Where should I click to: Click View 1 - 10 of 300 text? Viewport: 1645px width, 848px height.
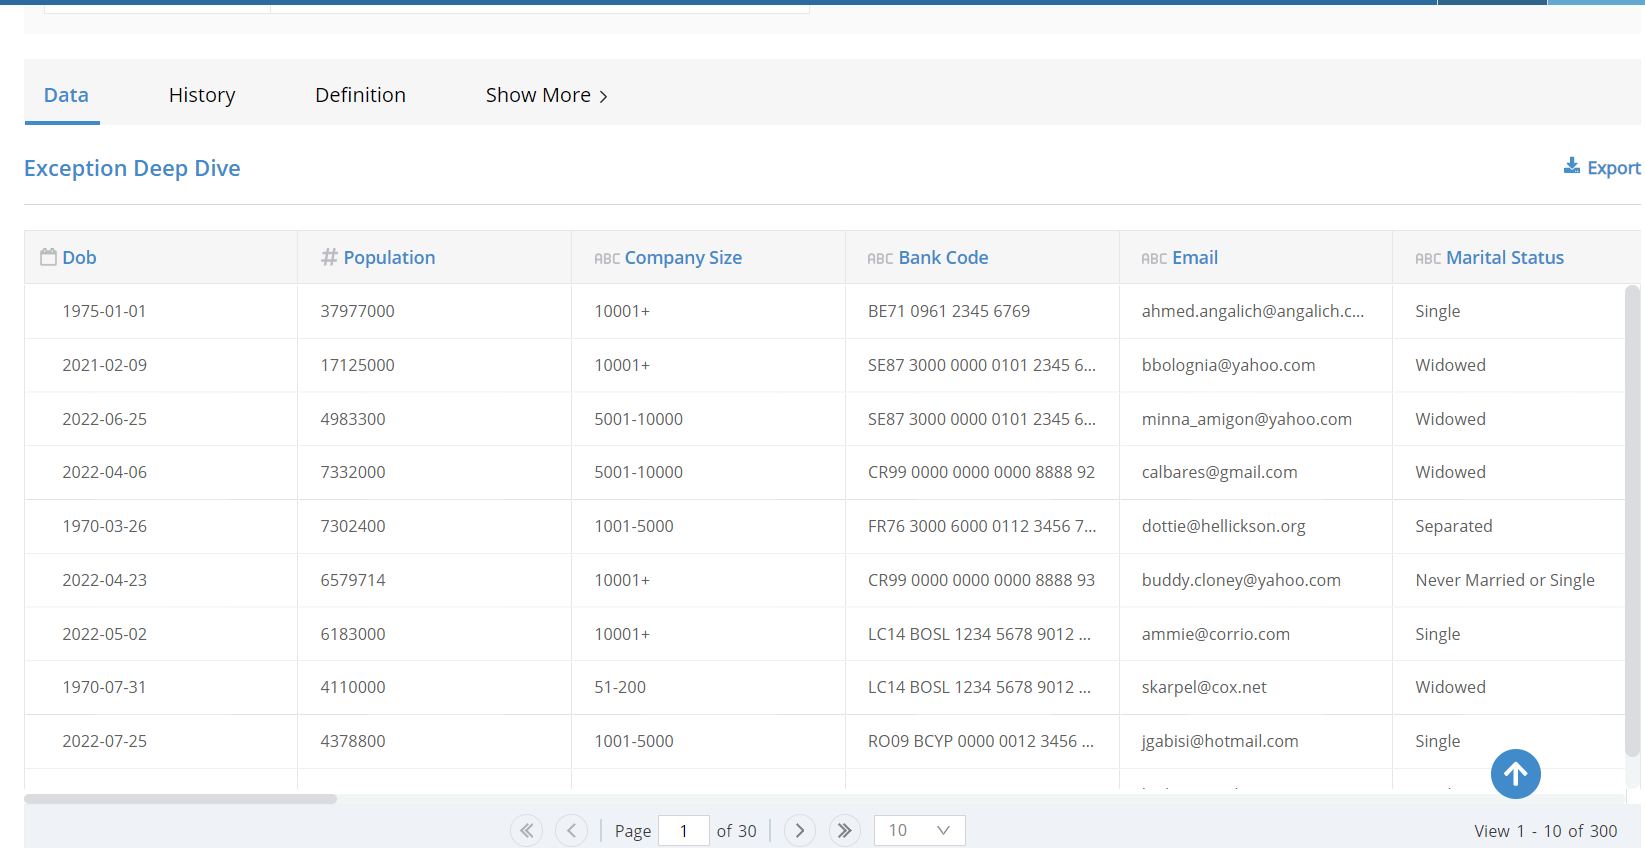click(1545, 831)
